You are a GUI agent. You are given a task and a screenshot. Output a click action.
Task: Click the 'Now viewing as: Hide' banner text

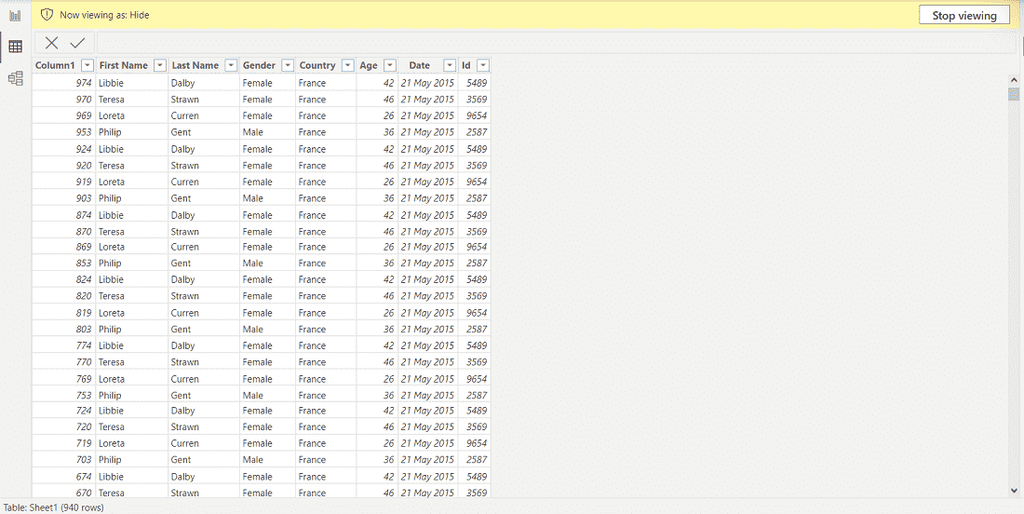[x=104, y=15]
